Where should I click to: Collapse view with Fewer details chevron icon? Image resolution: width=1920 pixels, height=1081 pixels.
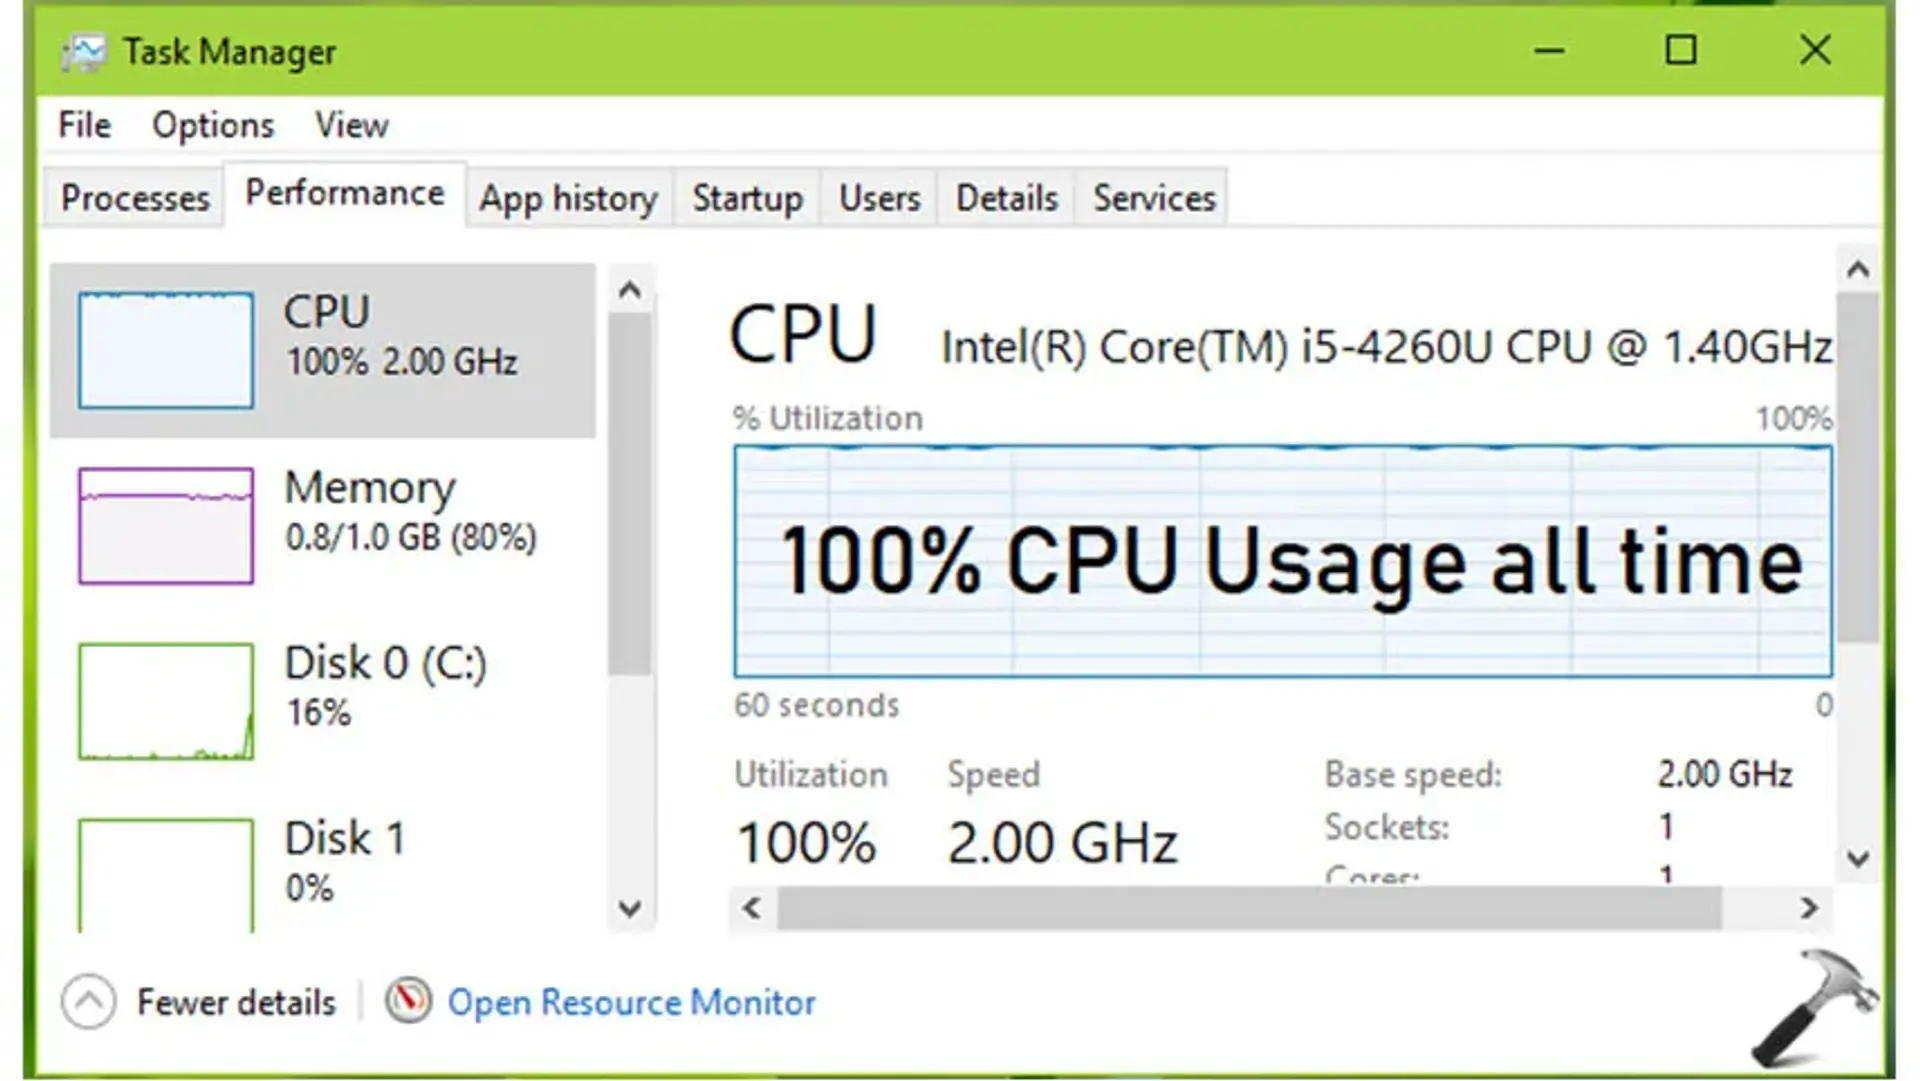[x=88, y=1001]
